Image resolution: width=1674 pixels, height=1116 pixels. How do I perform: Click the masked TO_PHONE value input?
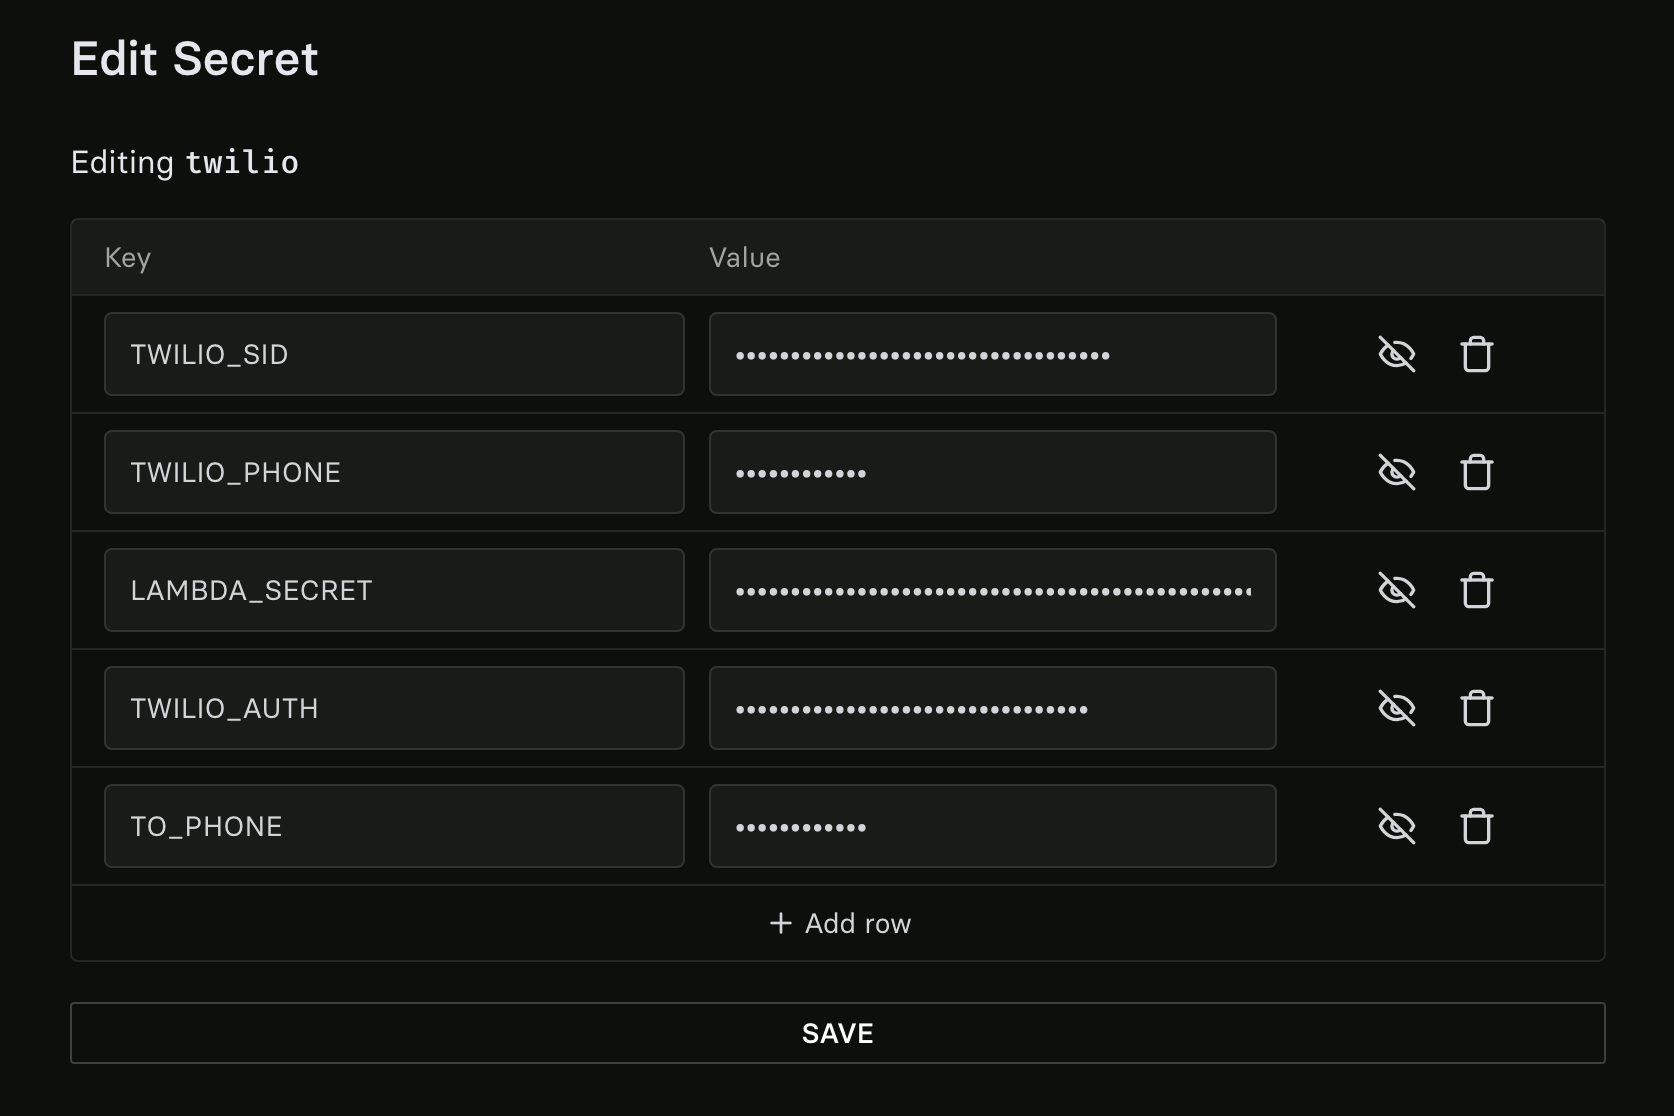pos(992,826)
